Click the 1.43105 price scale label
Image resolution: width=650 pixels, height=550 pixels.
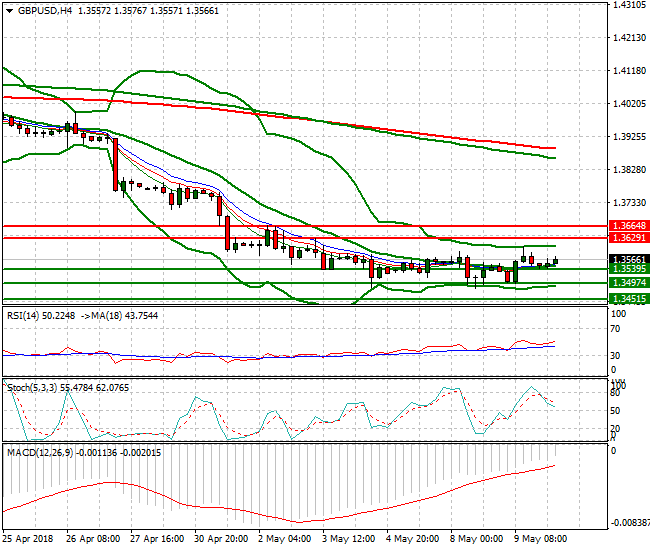[629, 5]
